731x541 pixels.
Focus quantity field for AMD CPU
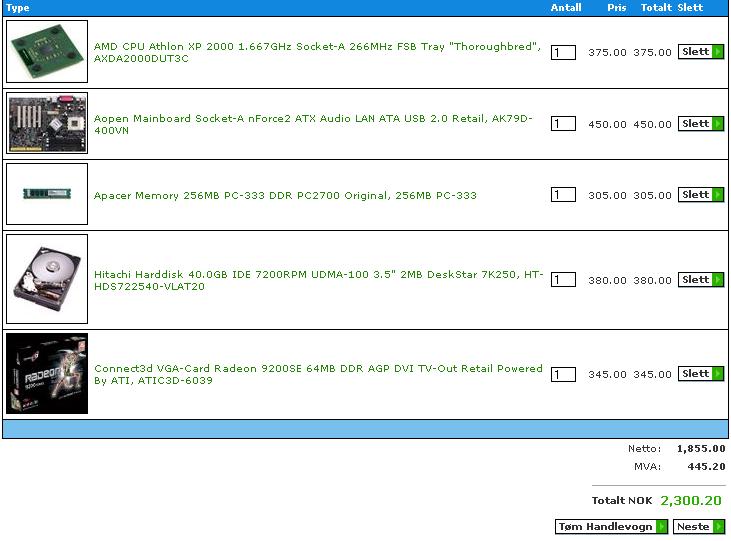(x=563, y=52)
